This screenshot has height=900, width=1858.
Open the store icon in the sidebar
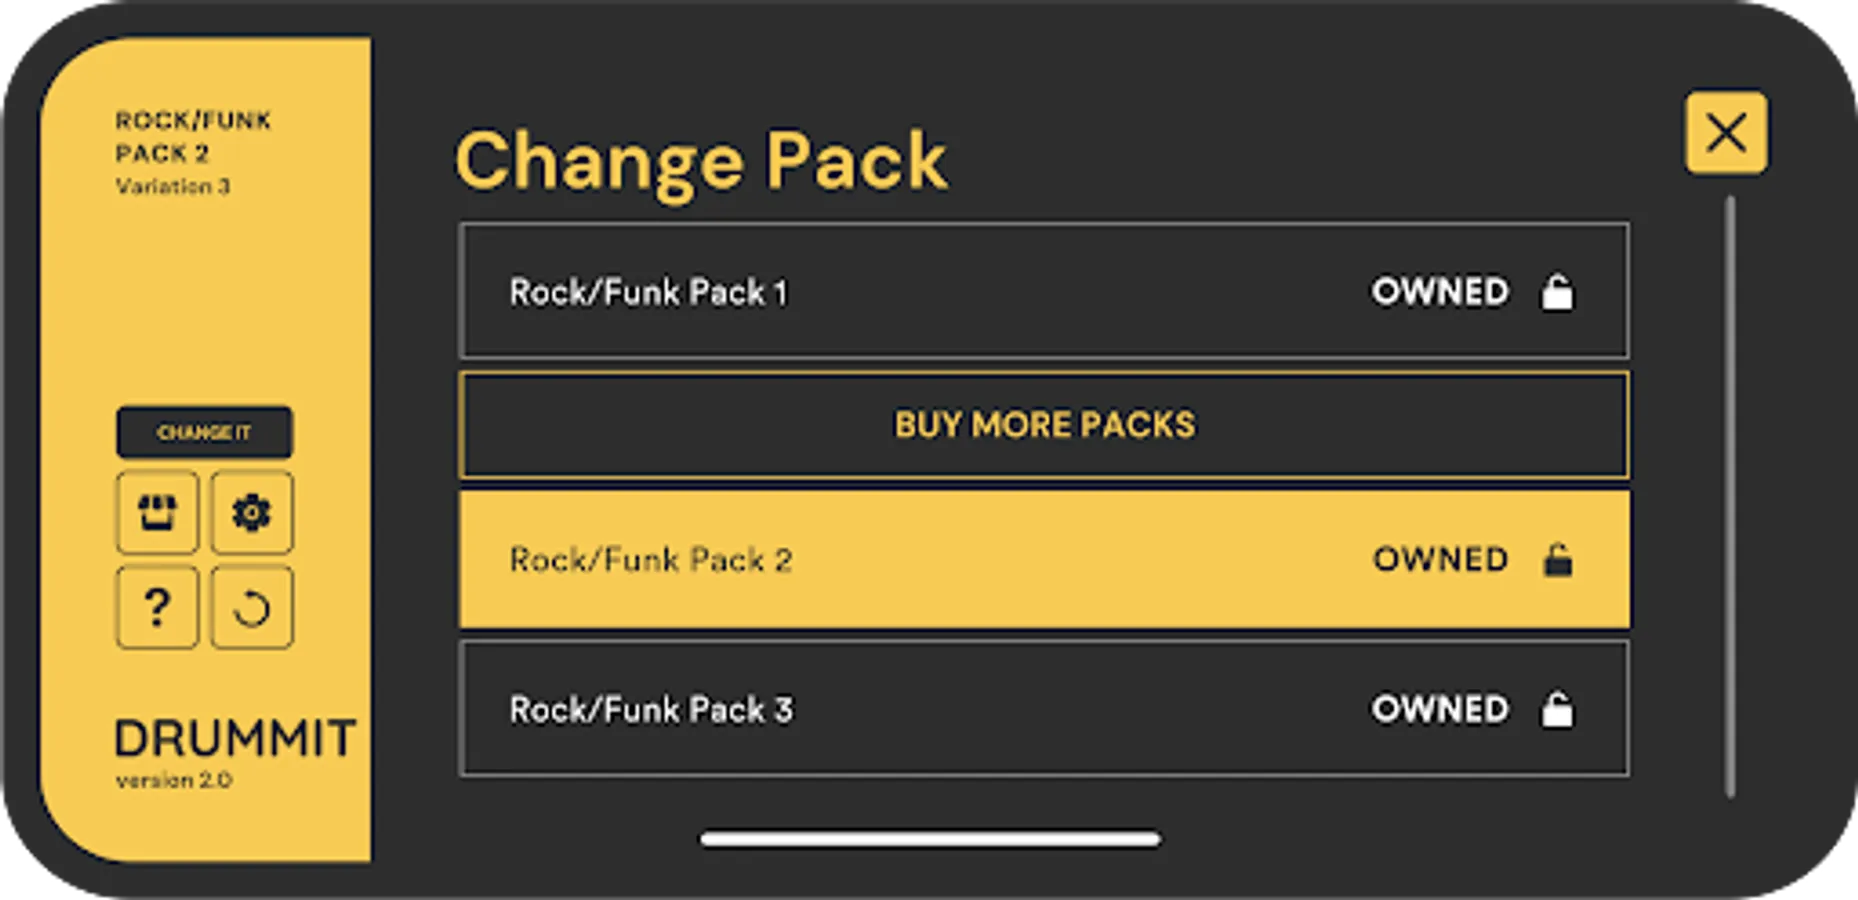[x=157, y=513]
